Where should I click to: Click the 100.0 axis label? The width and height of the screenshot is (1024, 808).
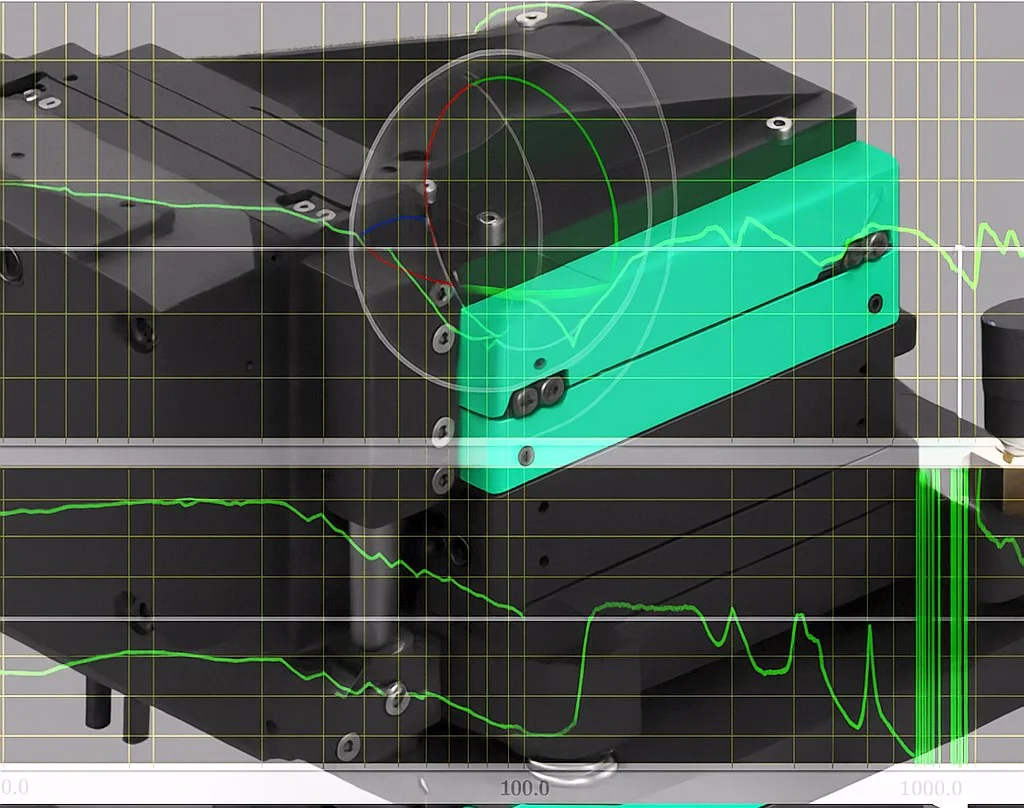pos(524,787)
